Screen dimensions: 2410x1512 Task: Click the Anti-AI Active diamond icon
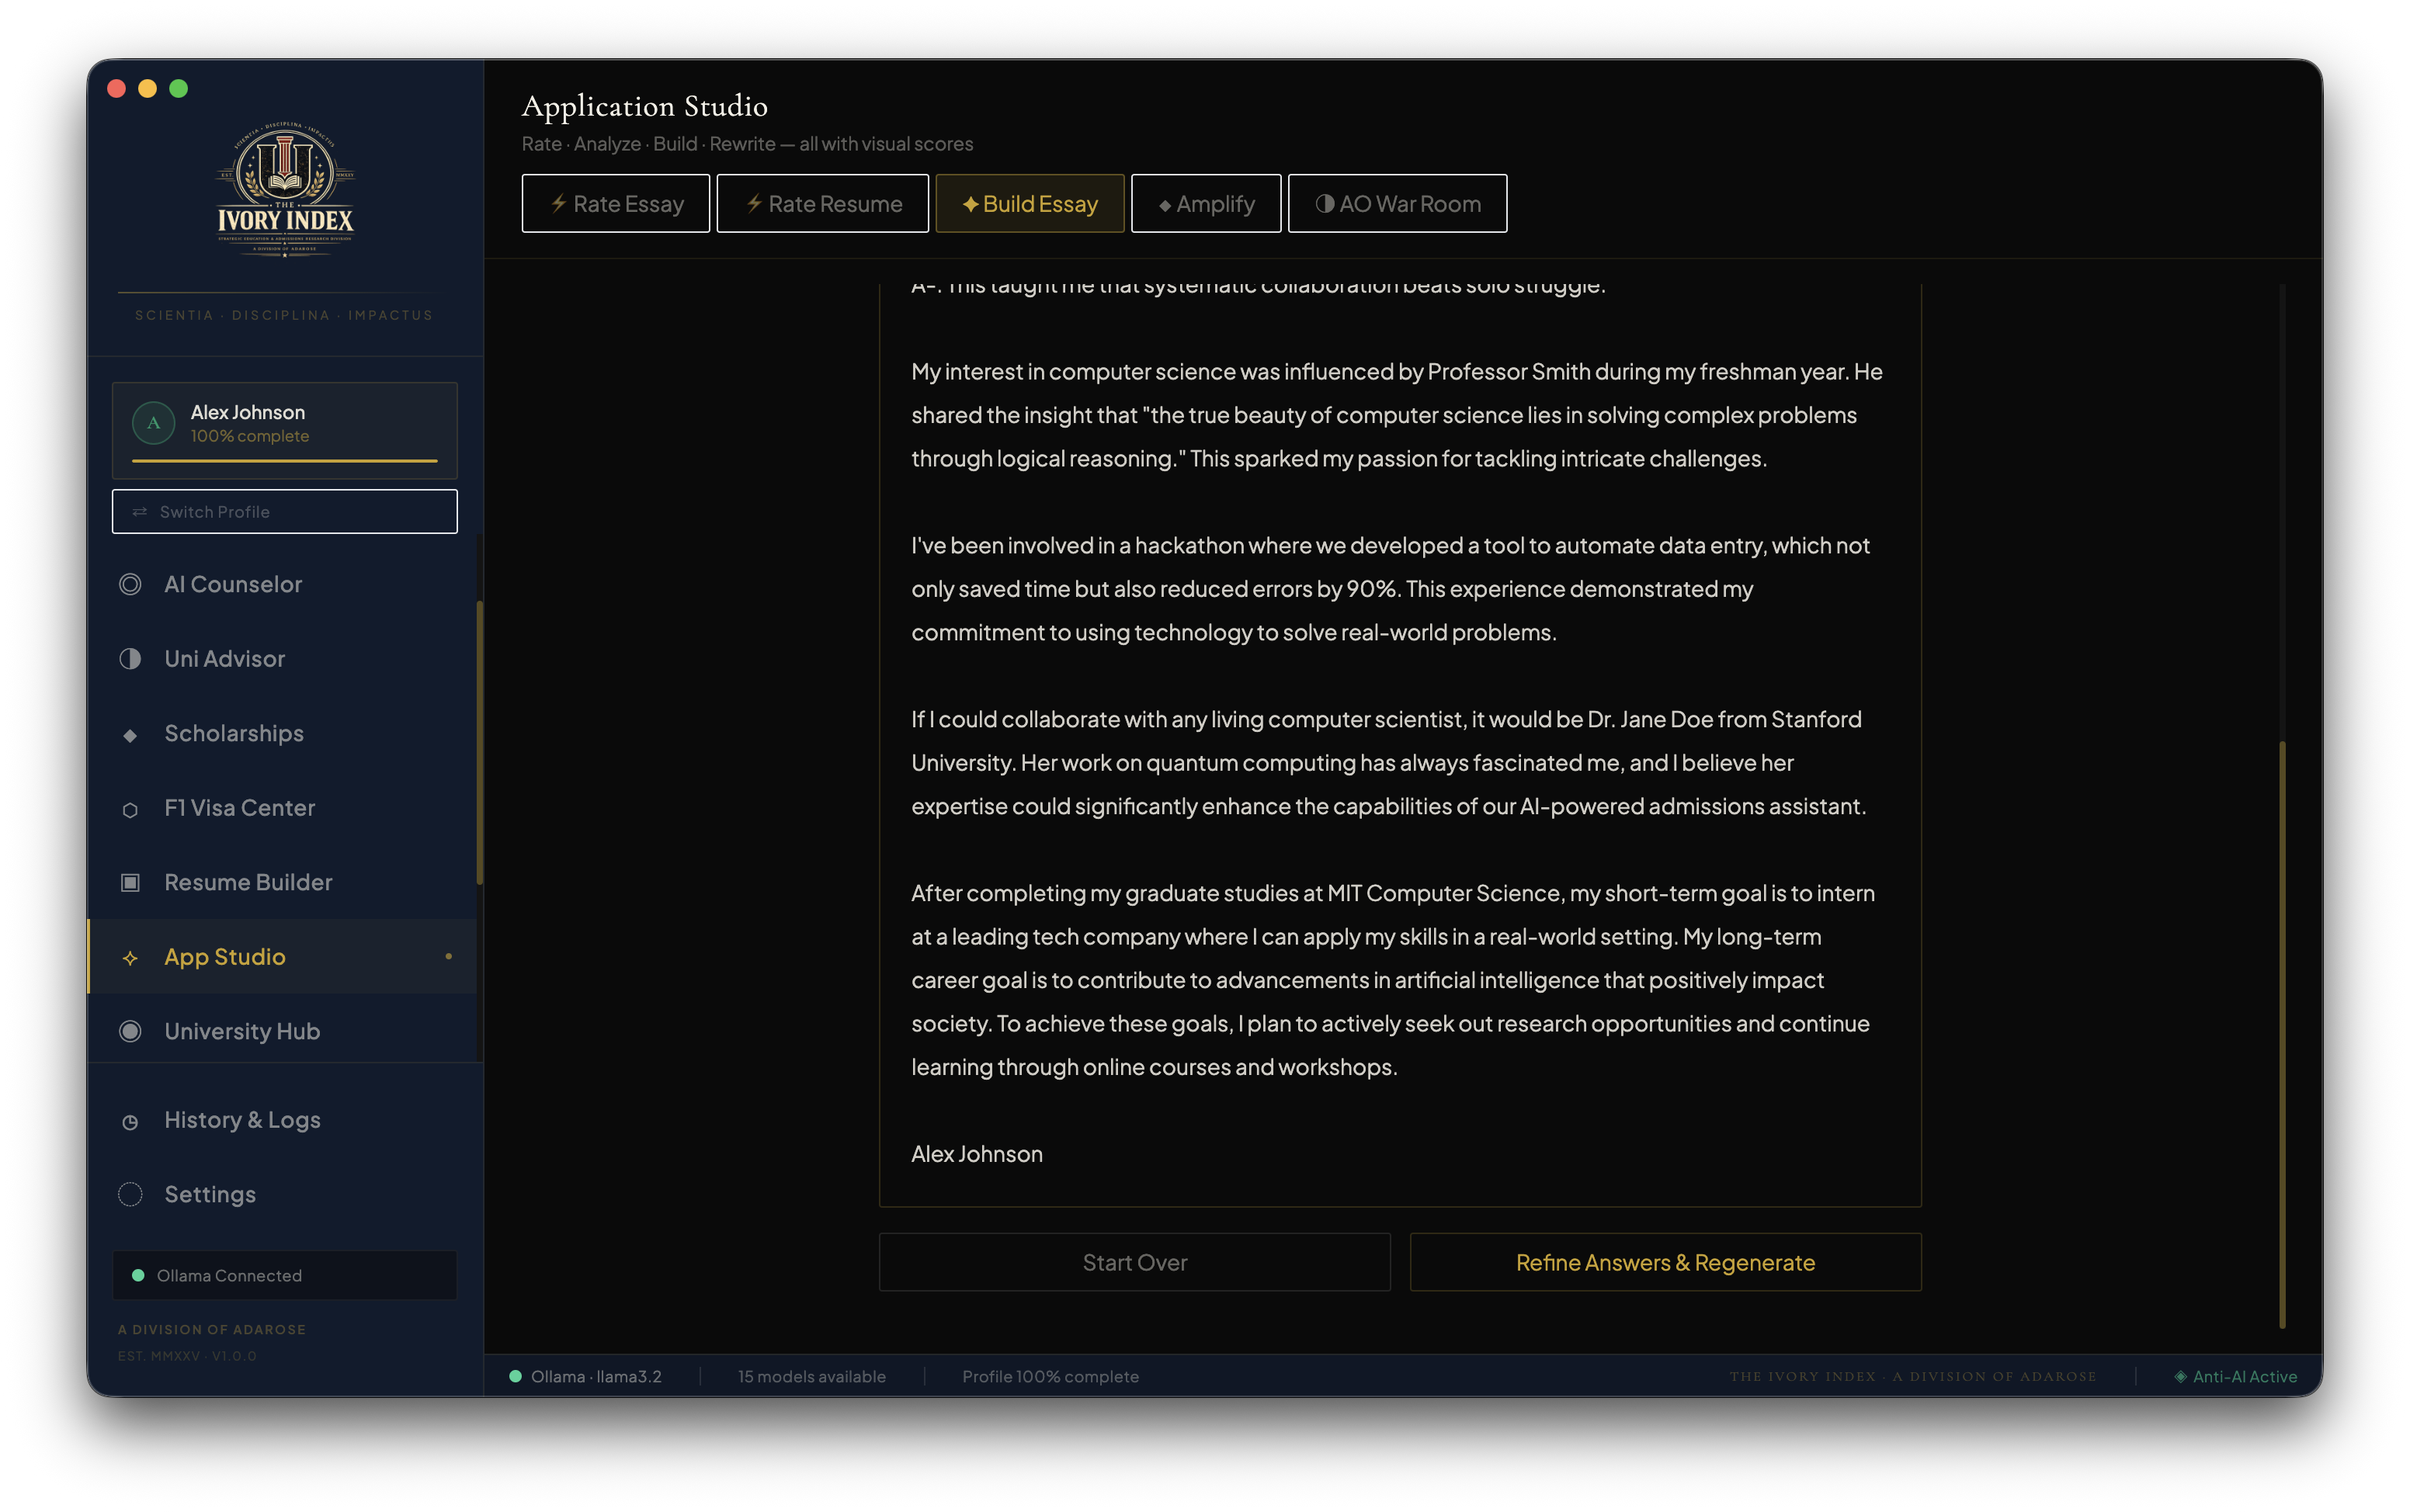click(x=2180, y=1376)
